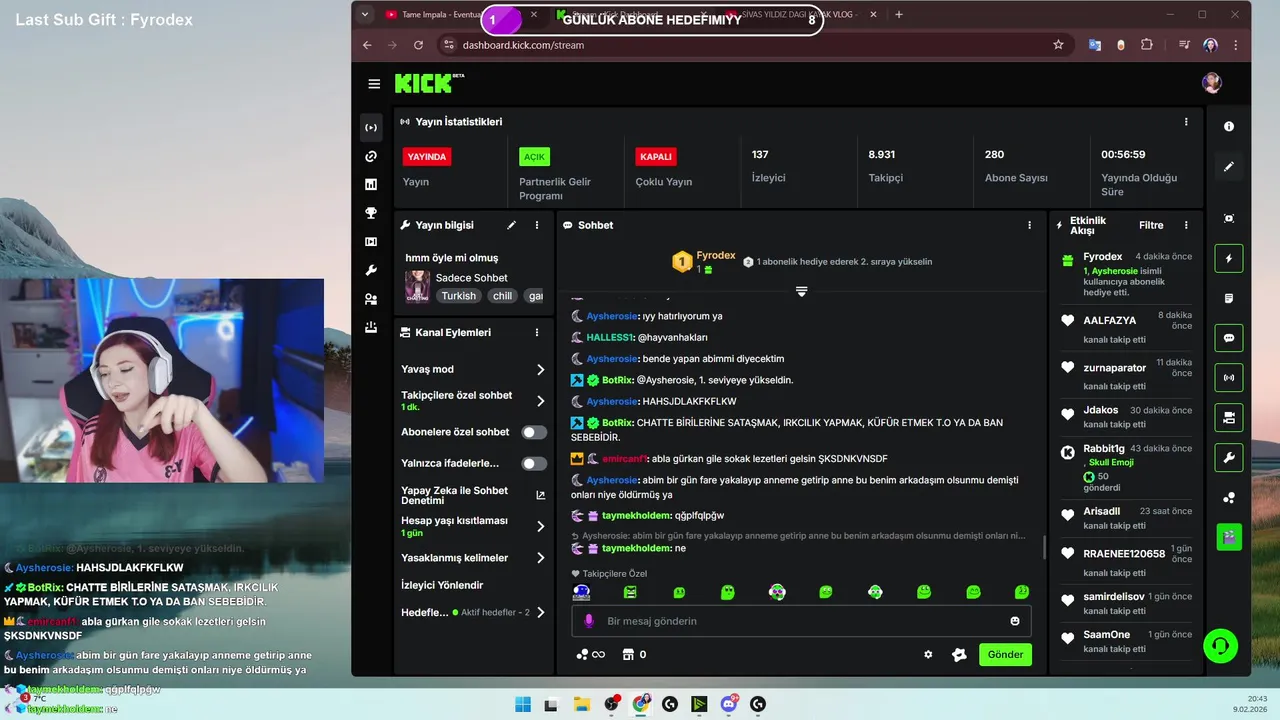
Task: Open the video clips icon in left sidebar
Action: pyautogui.click(x=371, y=241)
